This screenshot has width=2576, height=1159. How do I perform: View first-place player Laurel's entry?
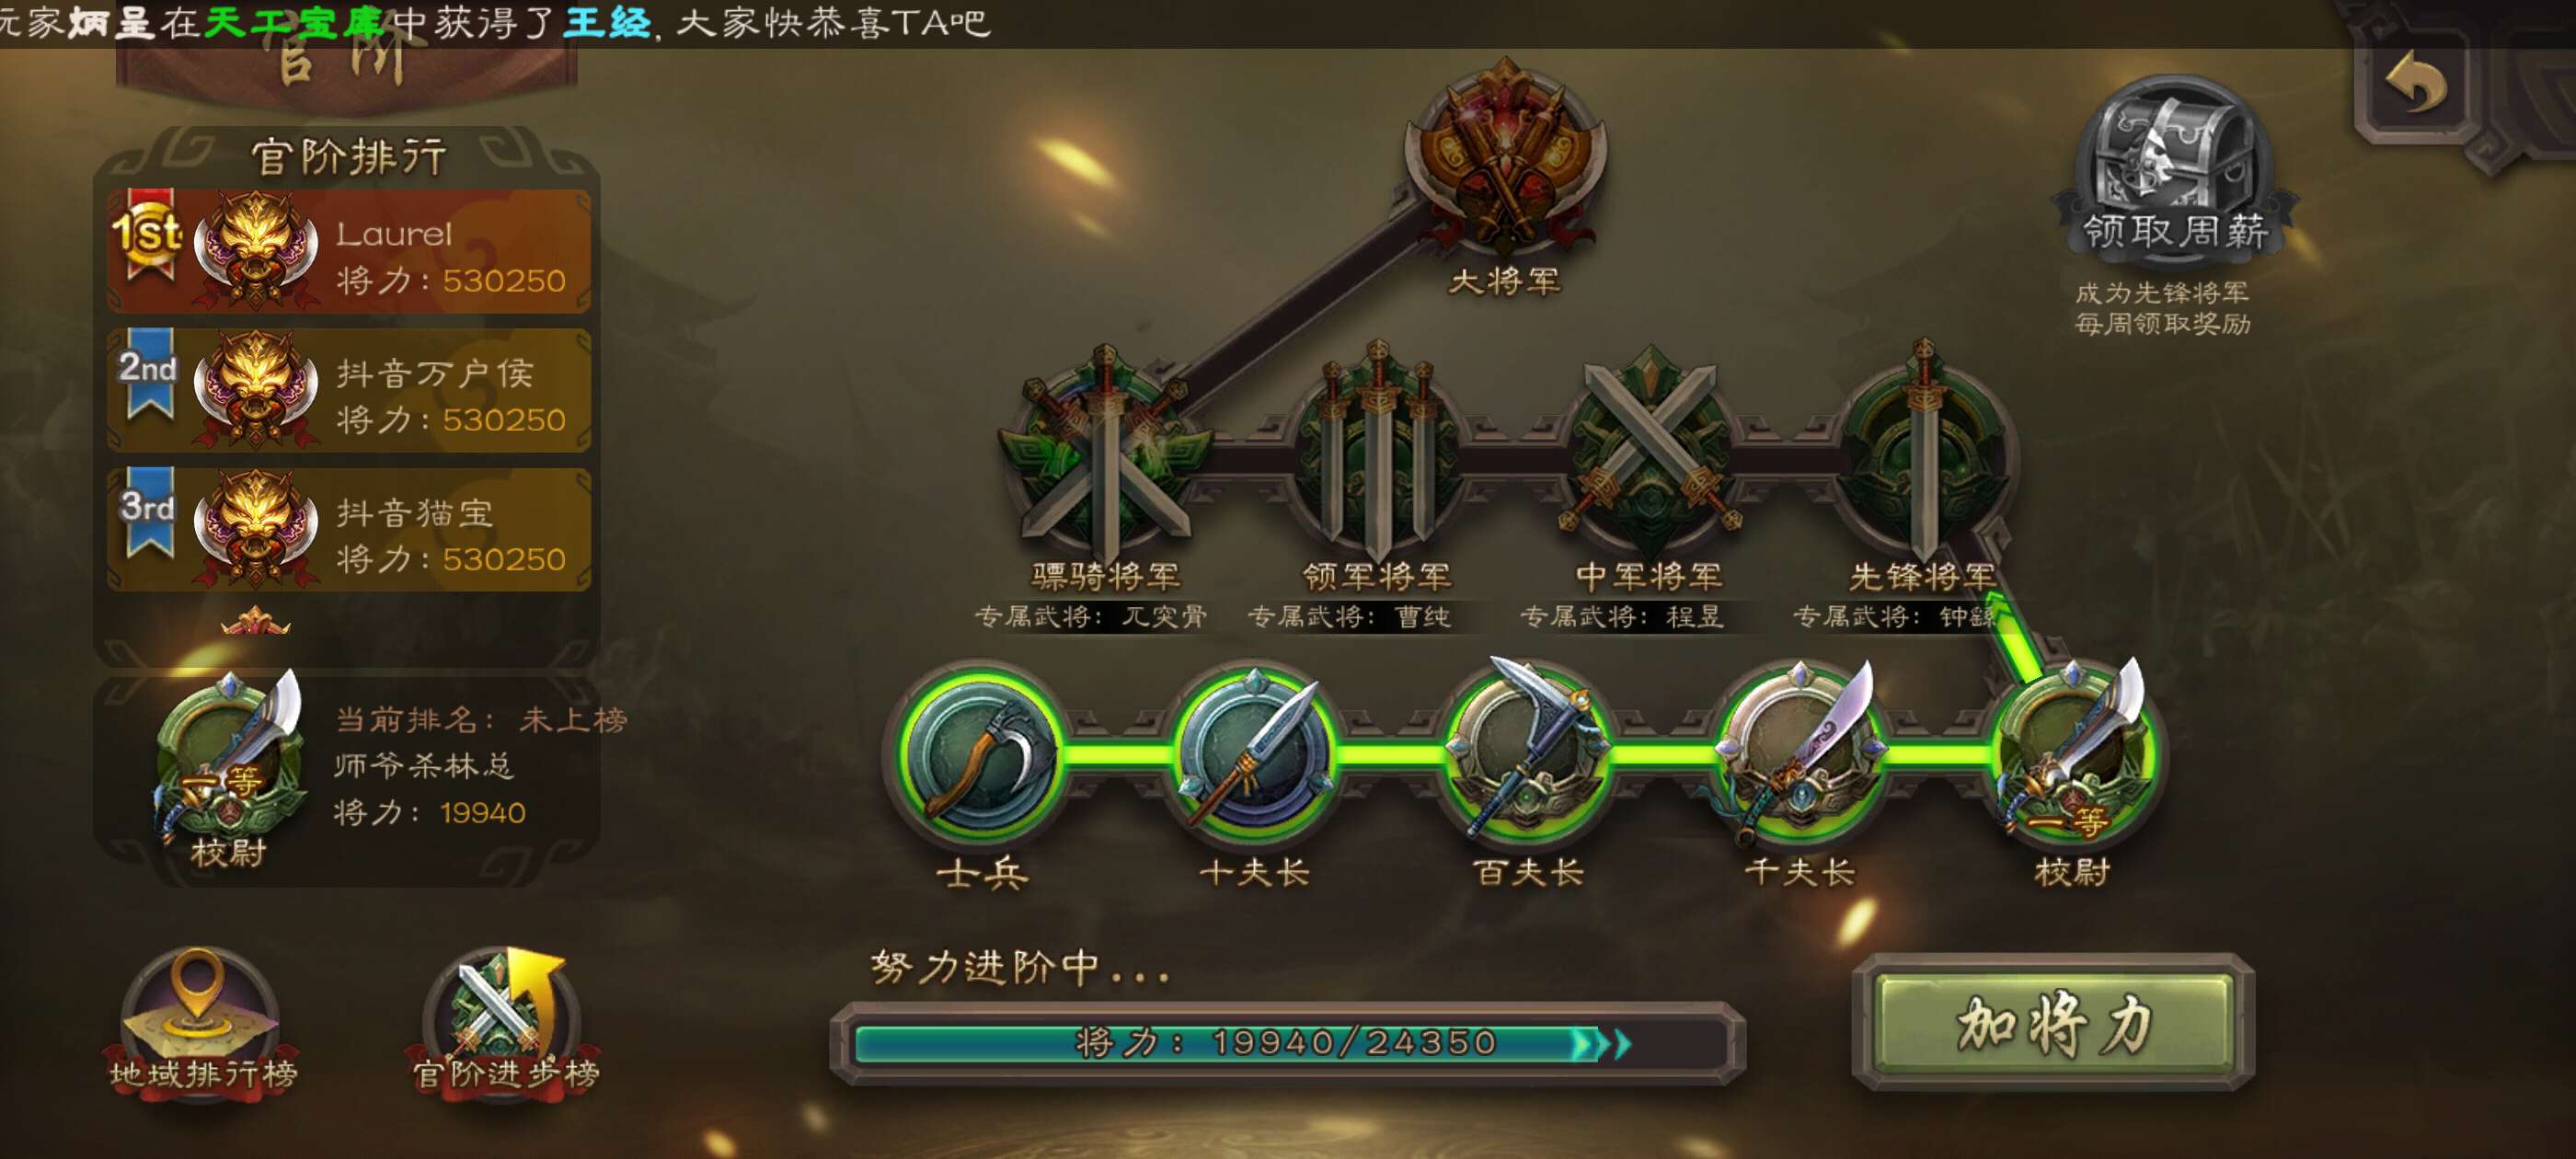click(349, 251)
